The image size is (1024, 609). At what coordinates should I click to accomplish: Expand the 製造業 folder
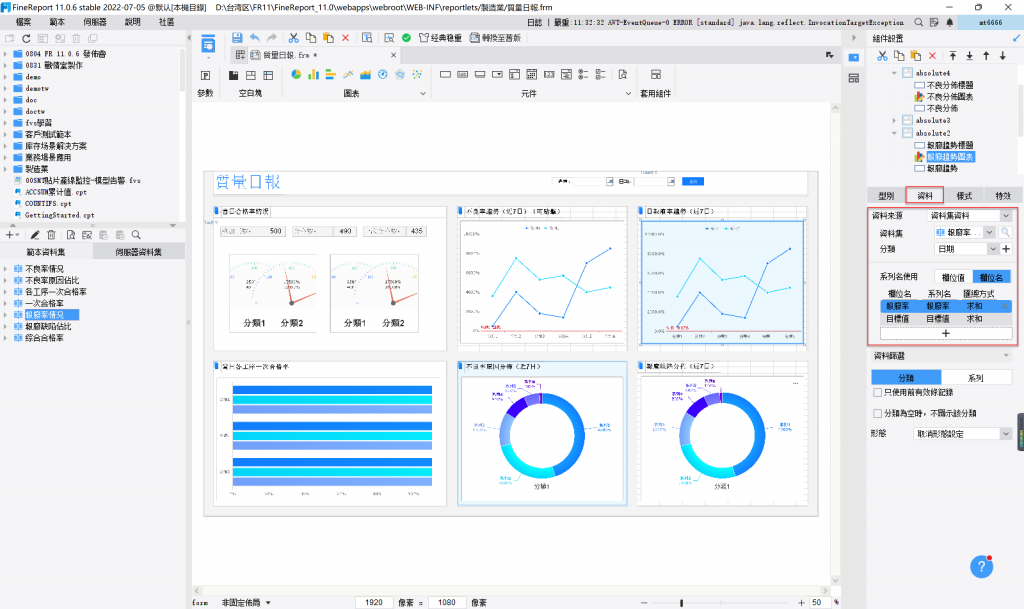tap(5, 169)
